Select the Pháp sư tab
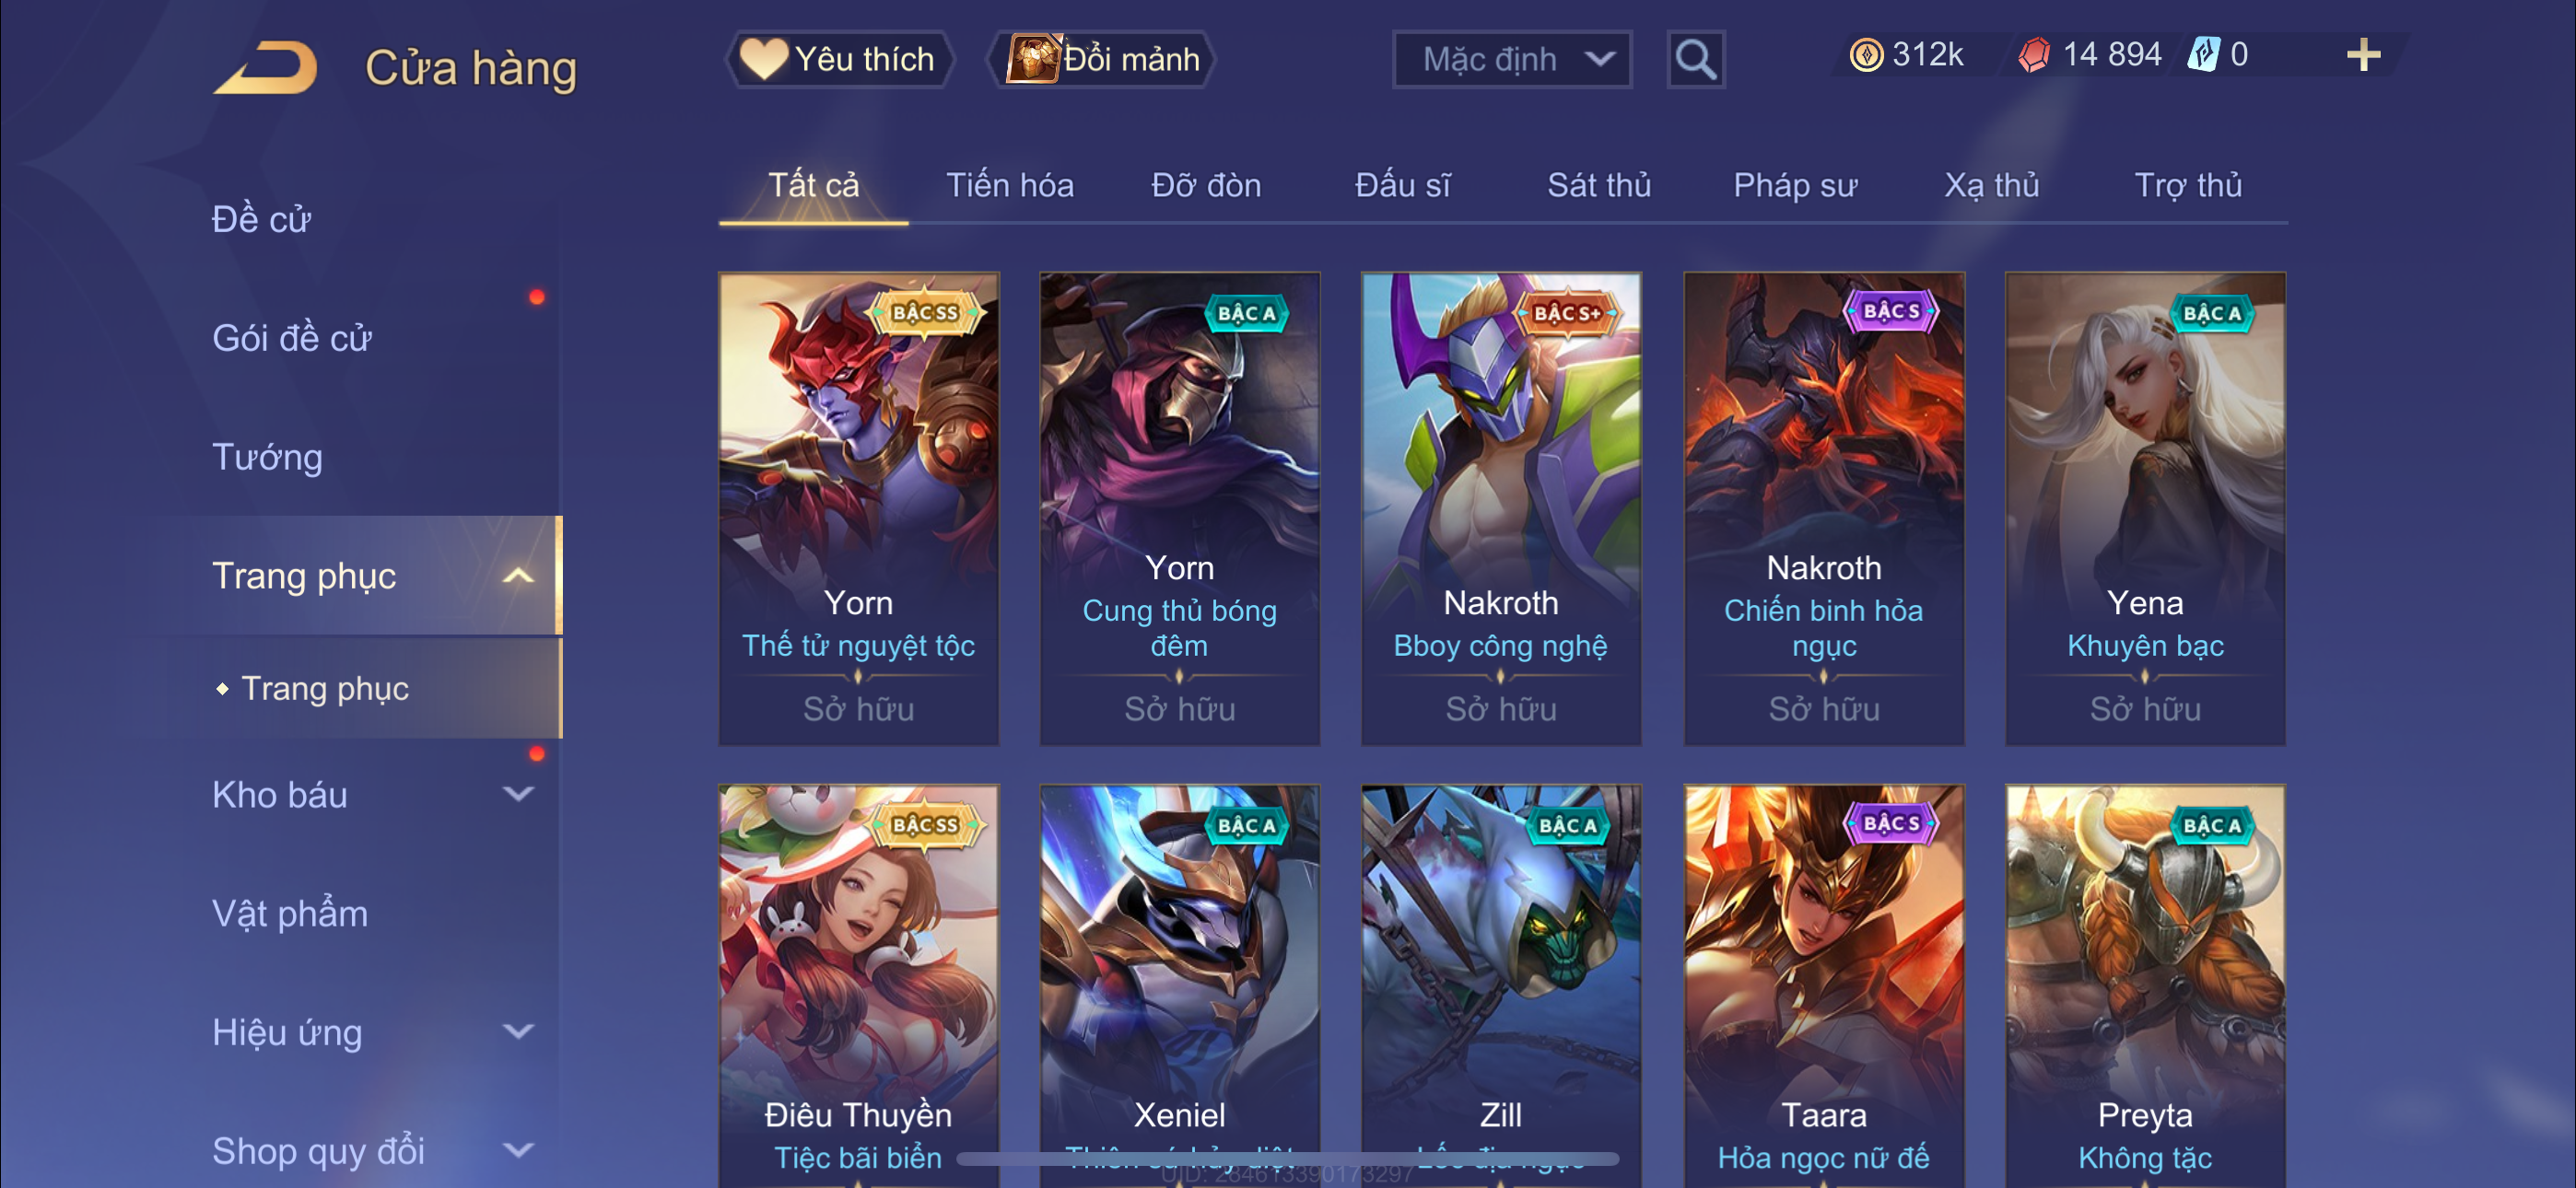Image resolution: width=2576 pixels, height=1188 pixels. 1794,185
